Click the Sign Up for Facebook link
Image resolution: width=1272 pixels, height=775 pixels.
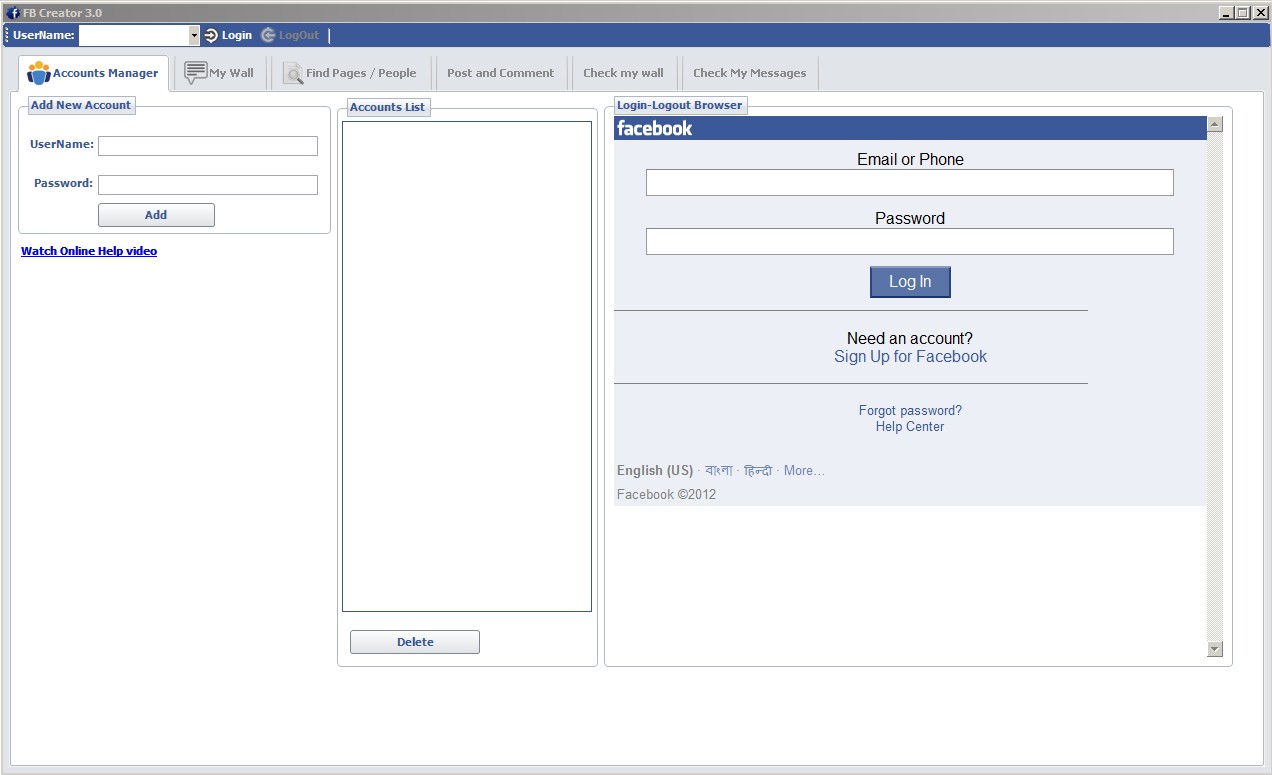click(910, 357)
